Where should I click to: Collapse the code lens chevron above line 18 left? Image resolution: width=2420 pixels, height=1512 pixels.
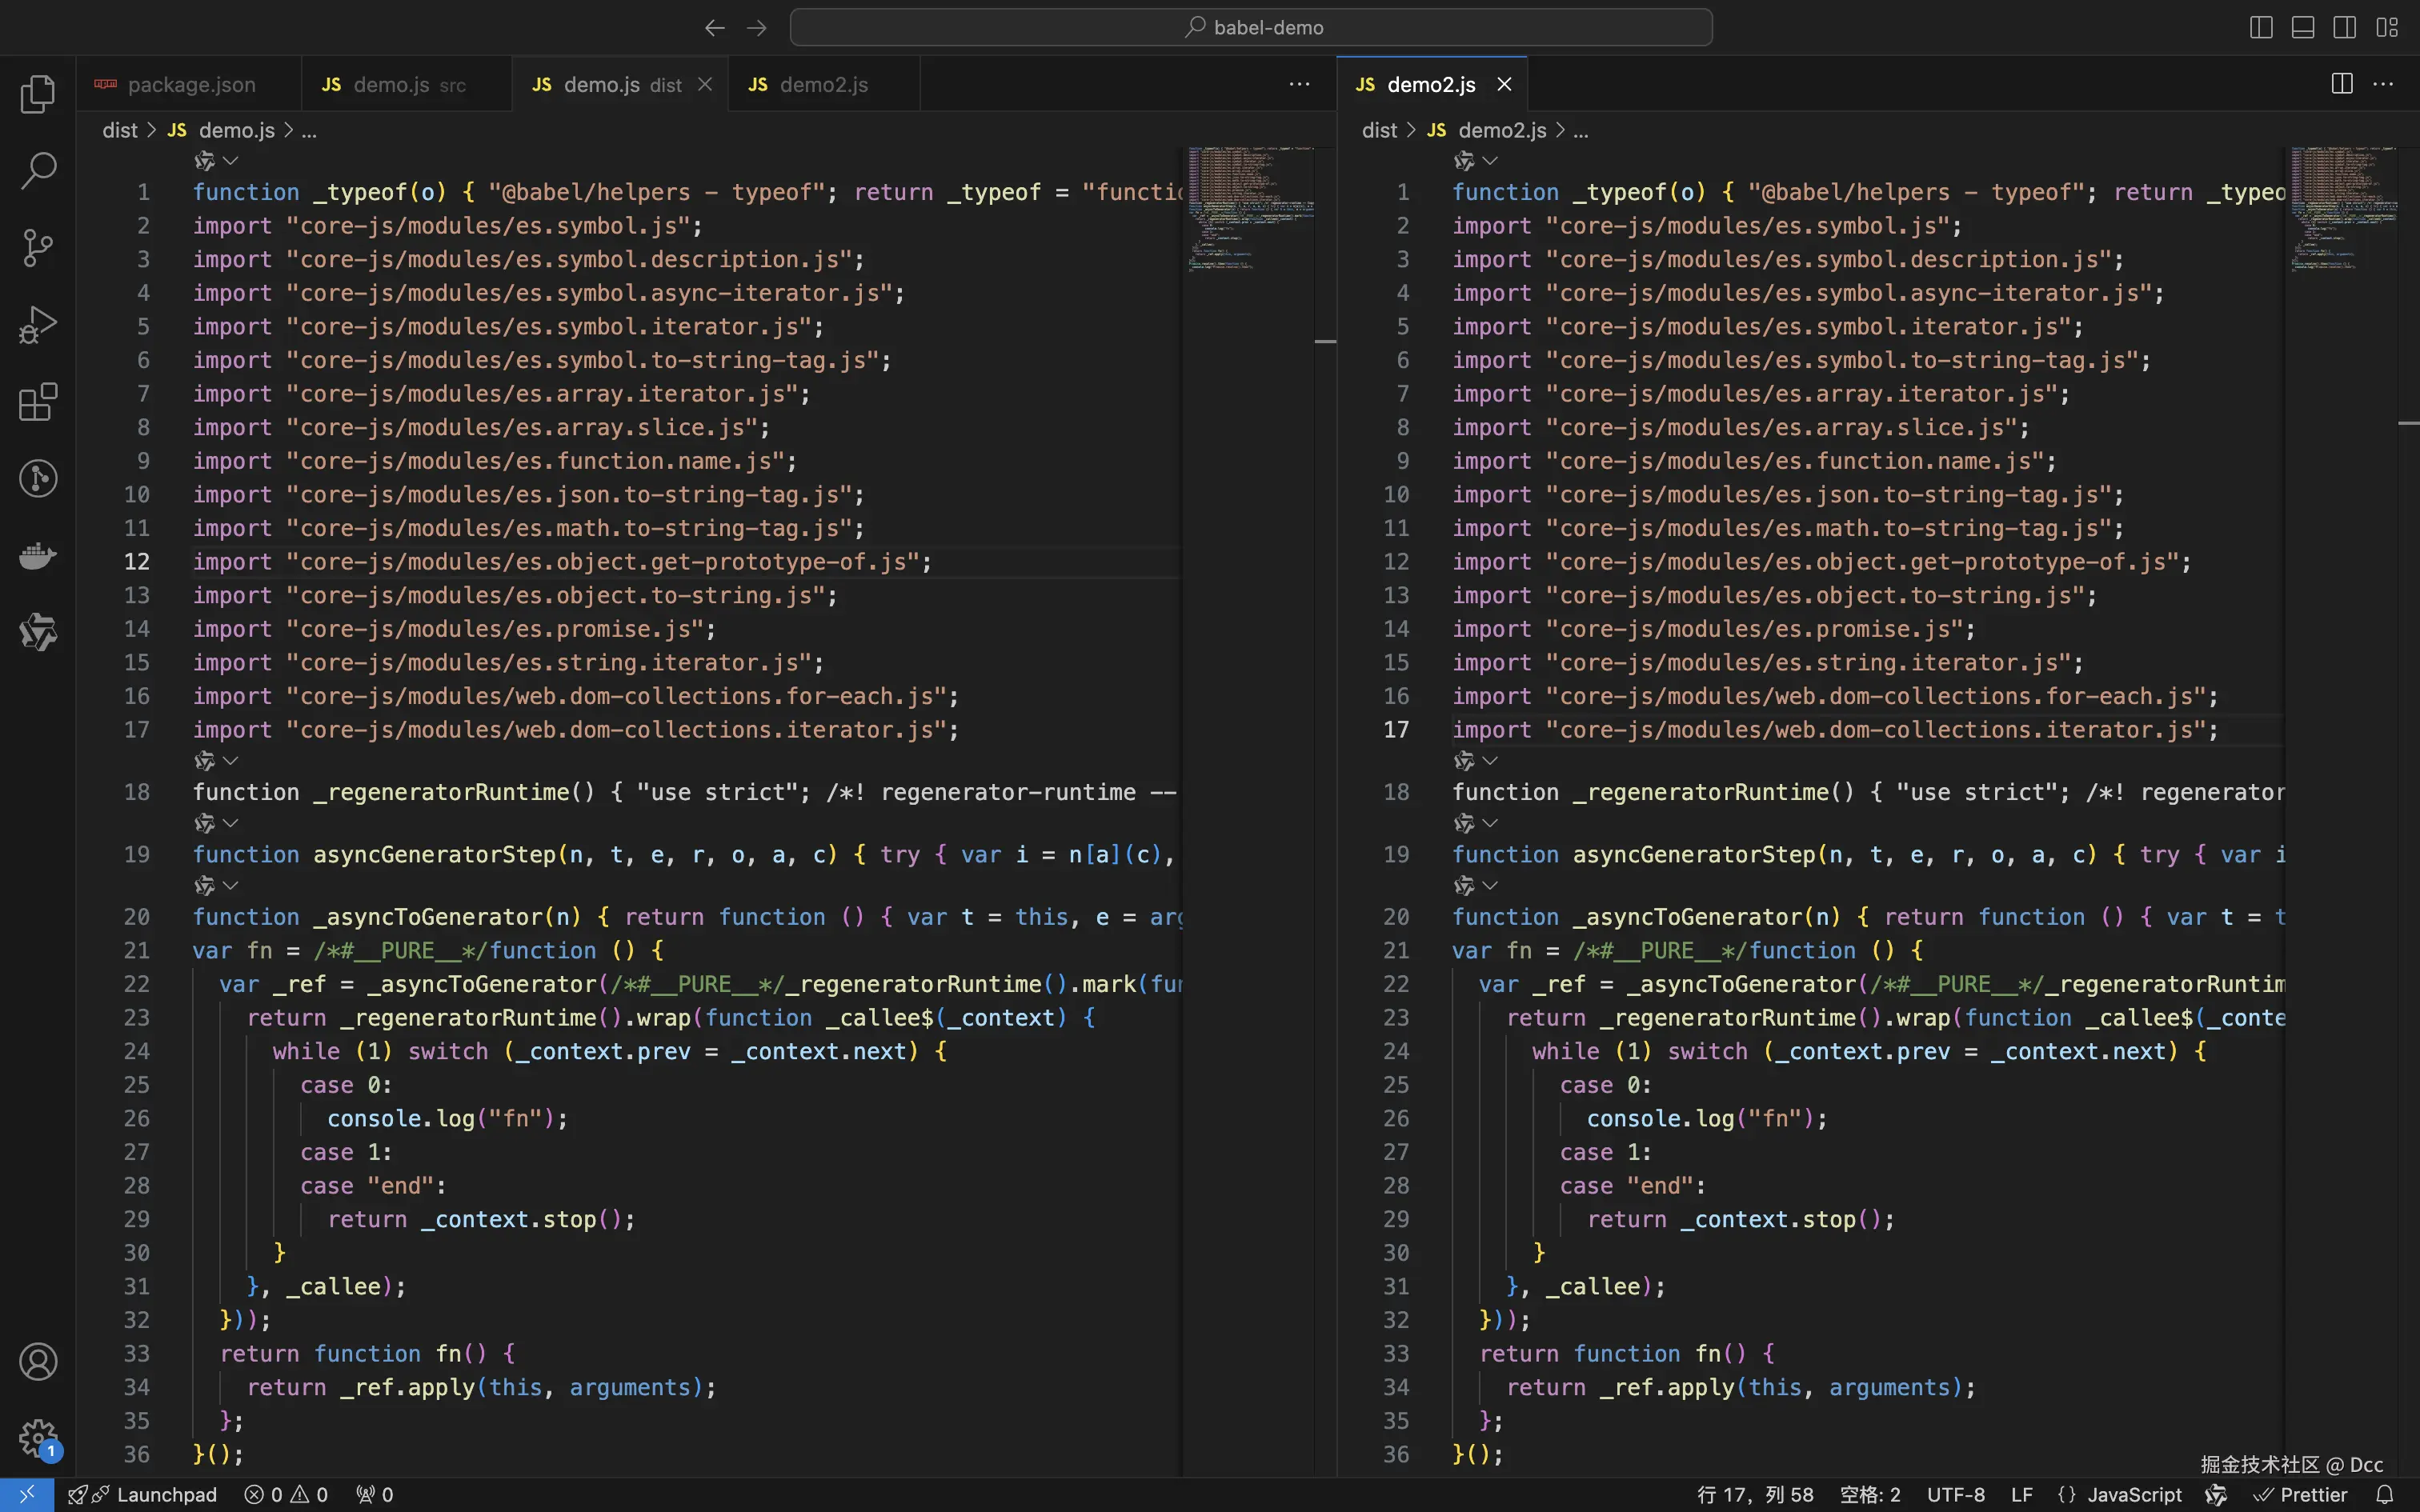tap(231, 761)
